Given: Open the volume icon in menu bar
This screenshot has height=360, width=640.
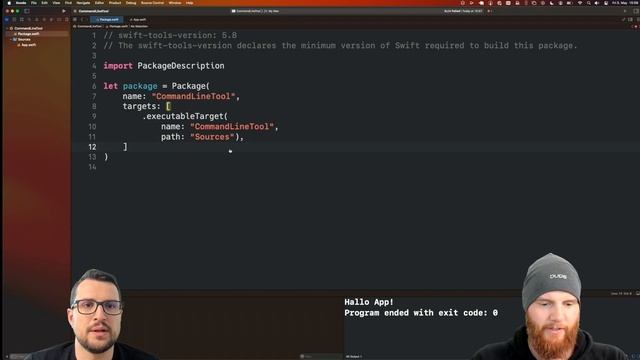Looking at the screenshot, I should point(597,3).
